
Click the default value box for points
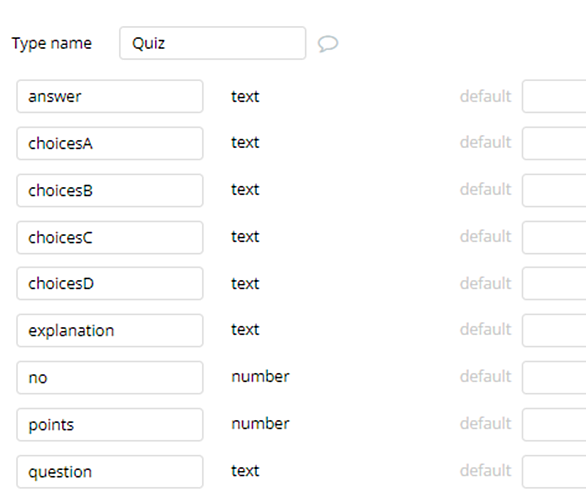click(554, 425)
